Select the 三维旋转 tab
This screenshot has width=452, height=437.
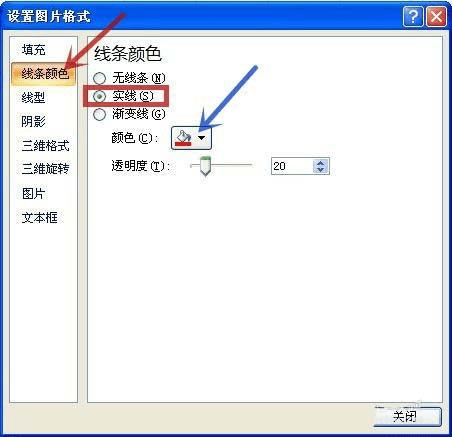(x=43, y=169)
